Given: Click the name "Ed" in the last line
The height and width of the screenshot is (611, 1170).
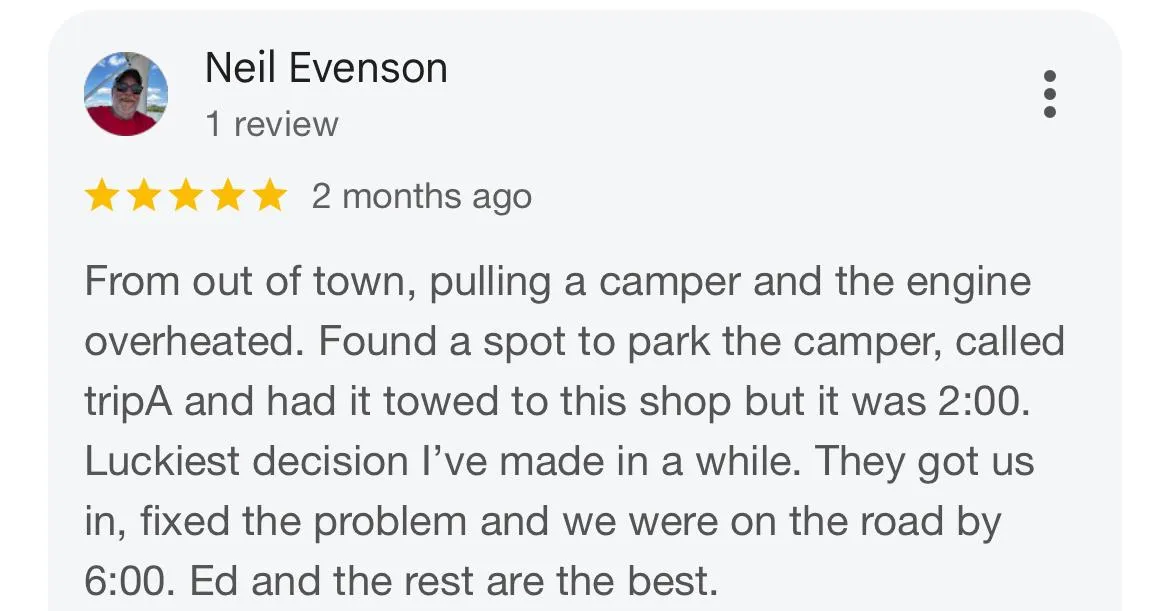Looking at the screenshot, I should pos(214,581).
